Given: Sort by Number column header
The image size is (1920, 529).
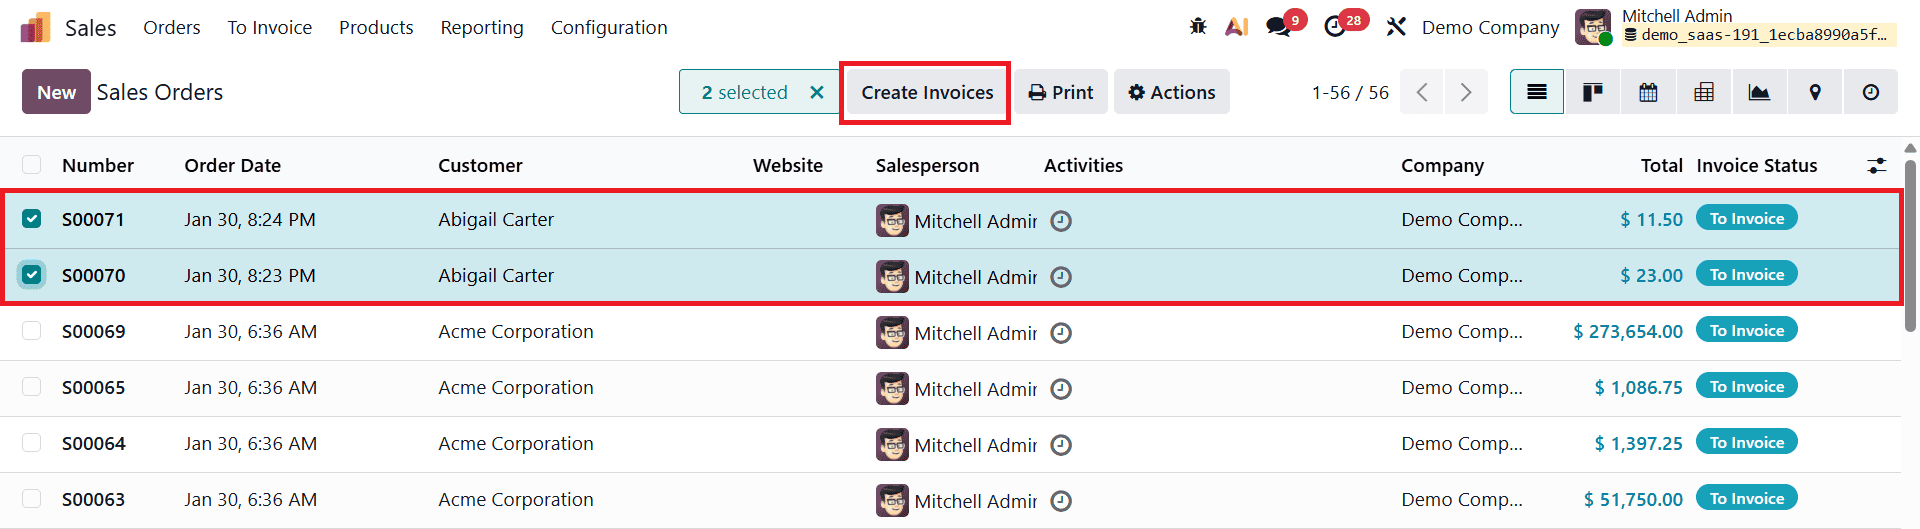Looking at the screenshot, I should coord(98,165).
